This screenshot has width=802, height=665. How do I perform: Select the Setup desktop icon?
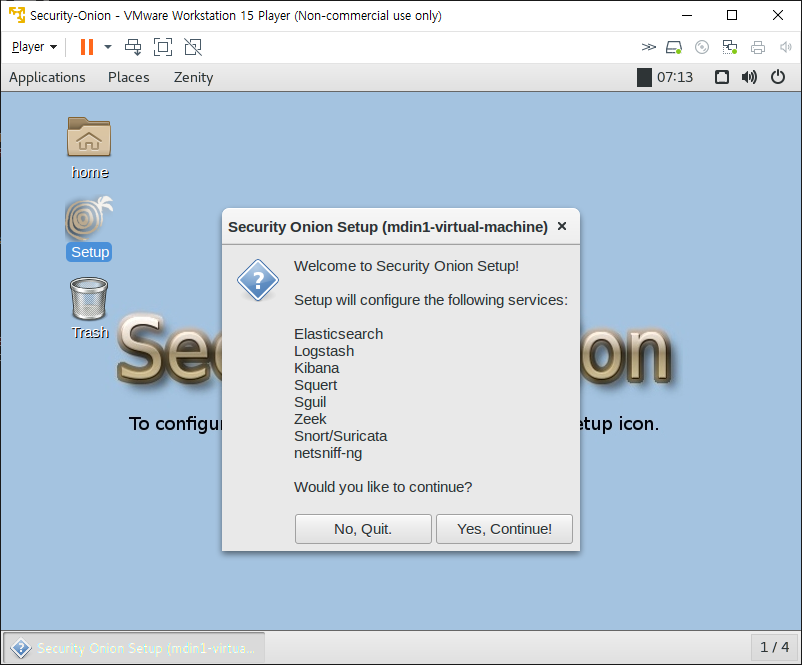89,229
